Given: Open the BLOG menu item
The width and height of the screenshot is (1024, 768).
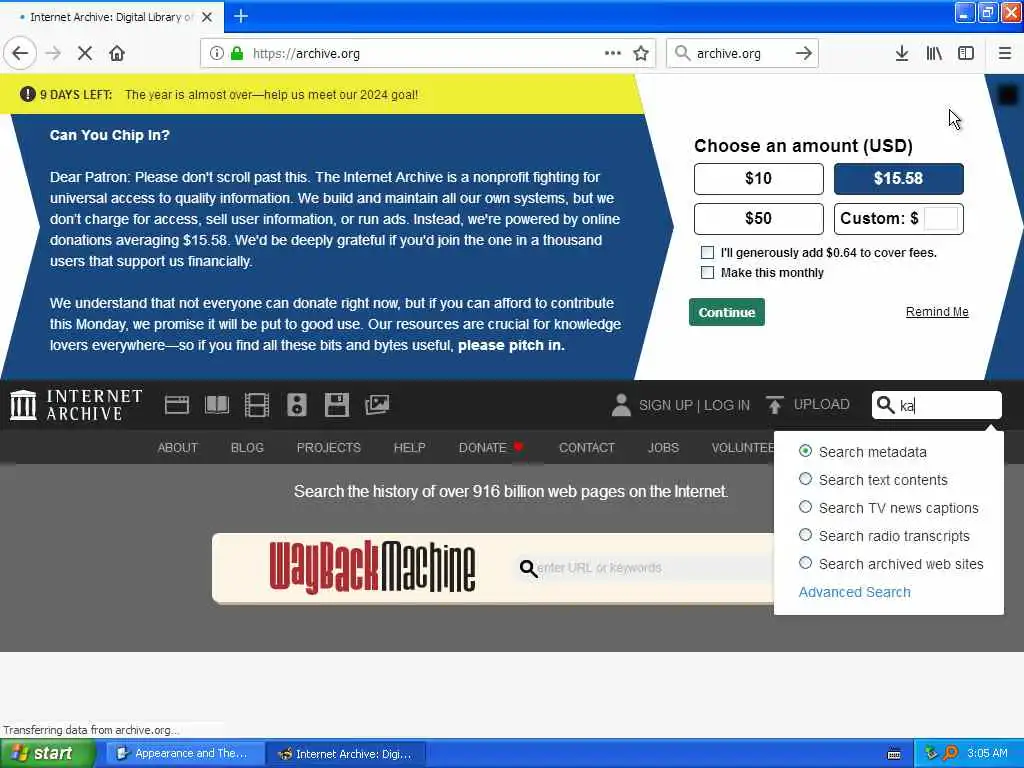Looking at the screenshot, I should (x=247, y=447).
